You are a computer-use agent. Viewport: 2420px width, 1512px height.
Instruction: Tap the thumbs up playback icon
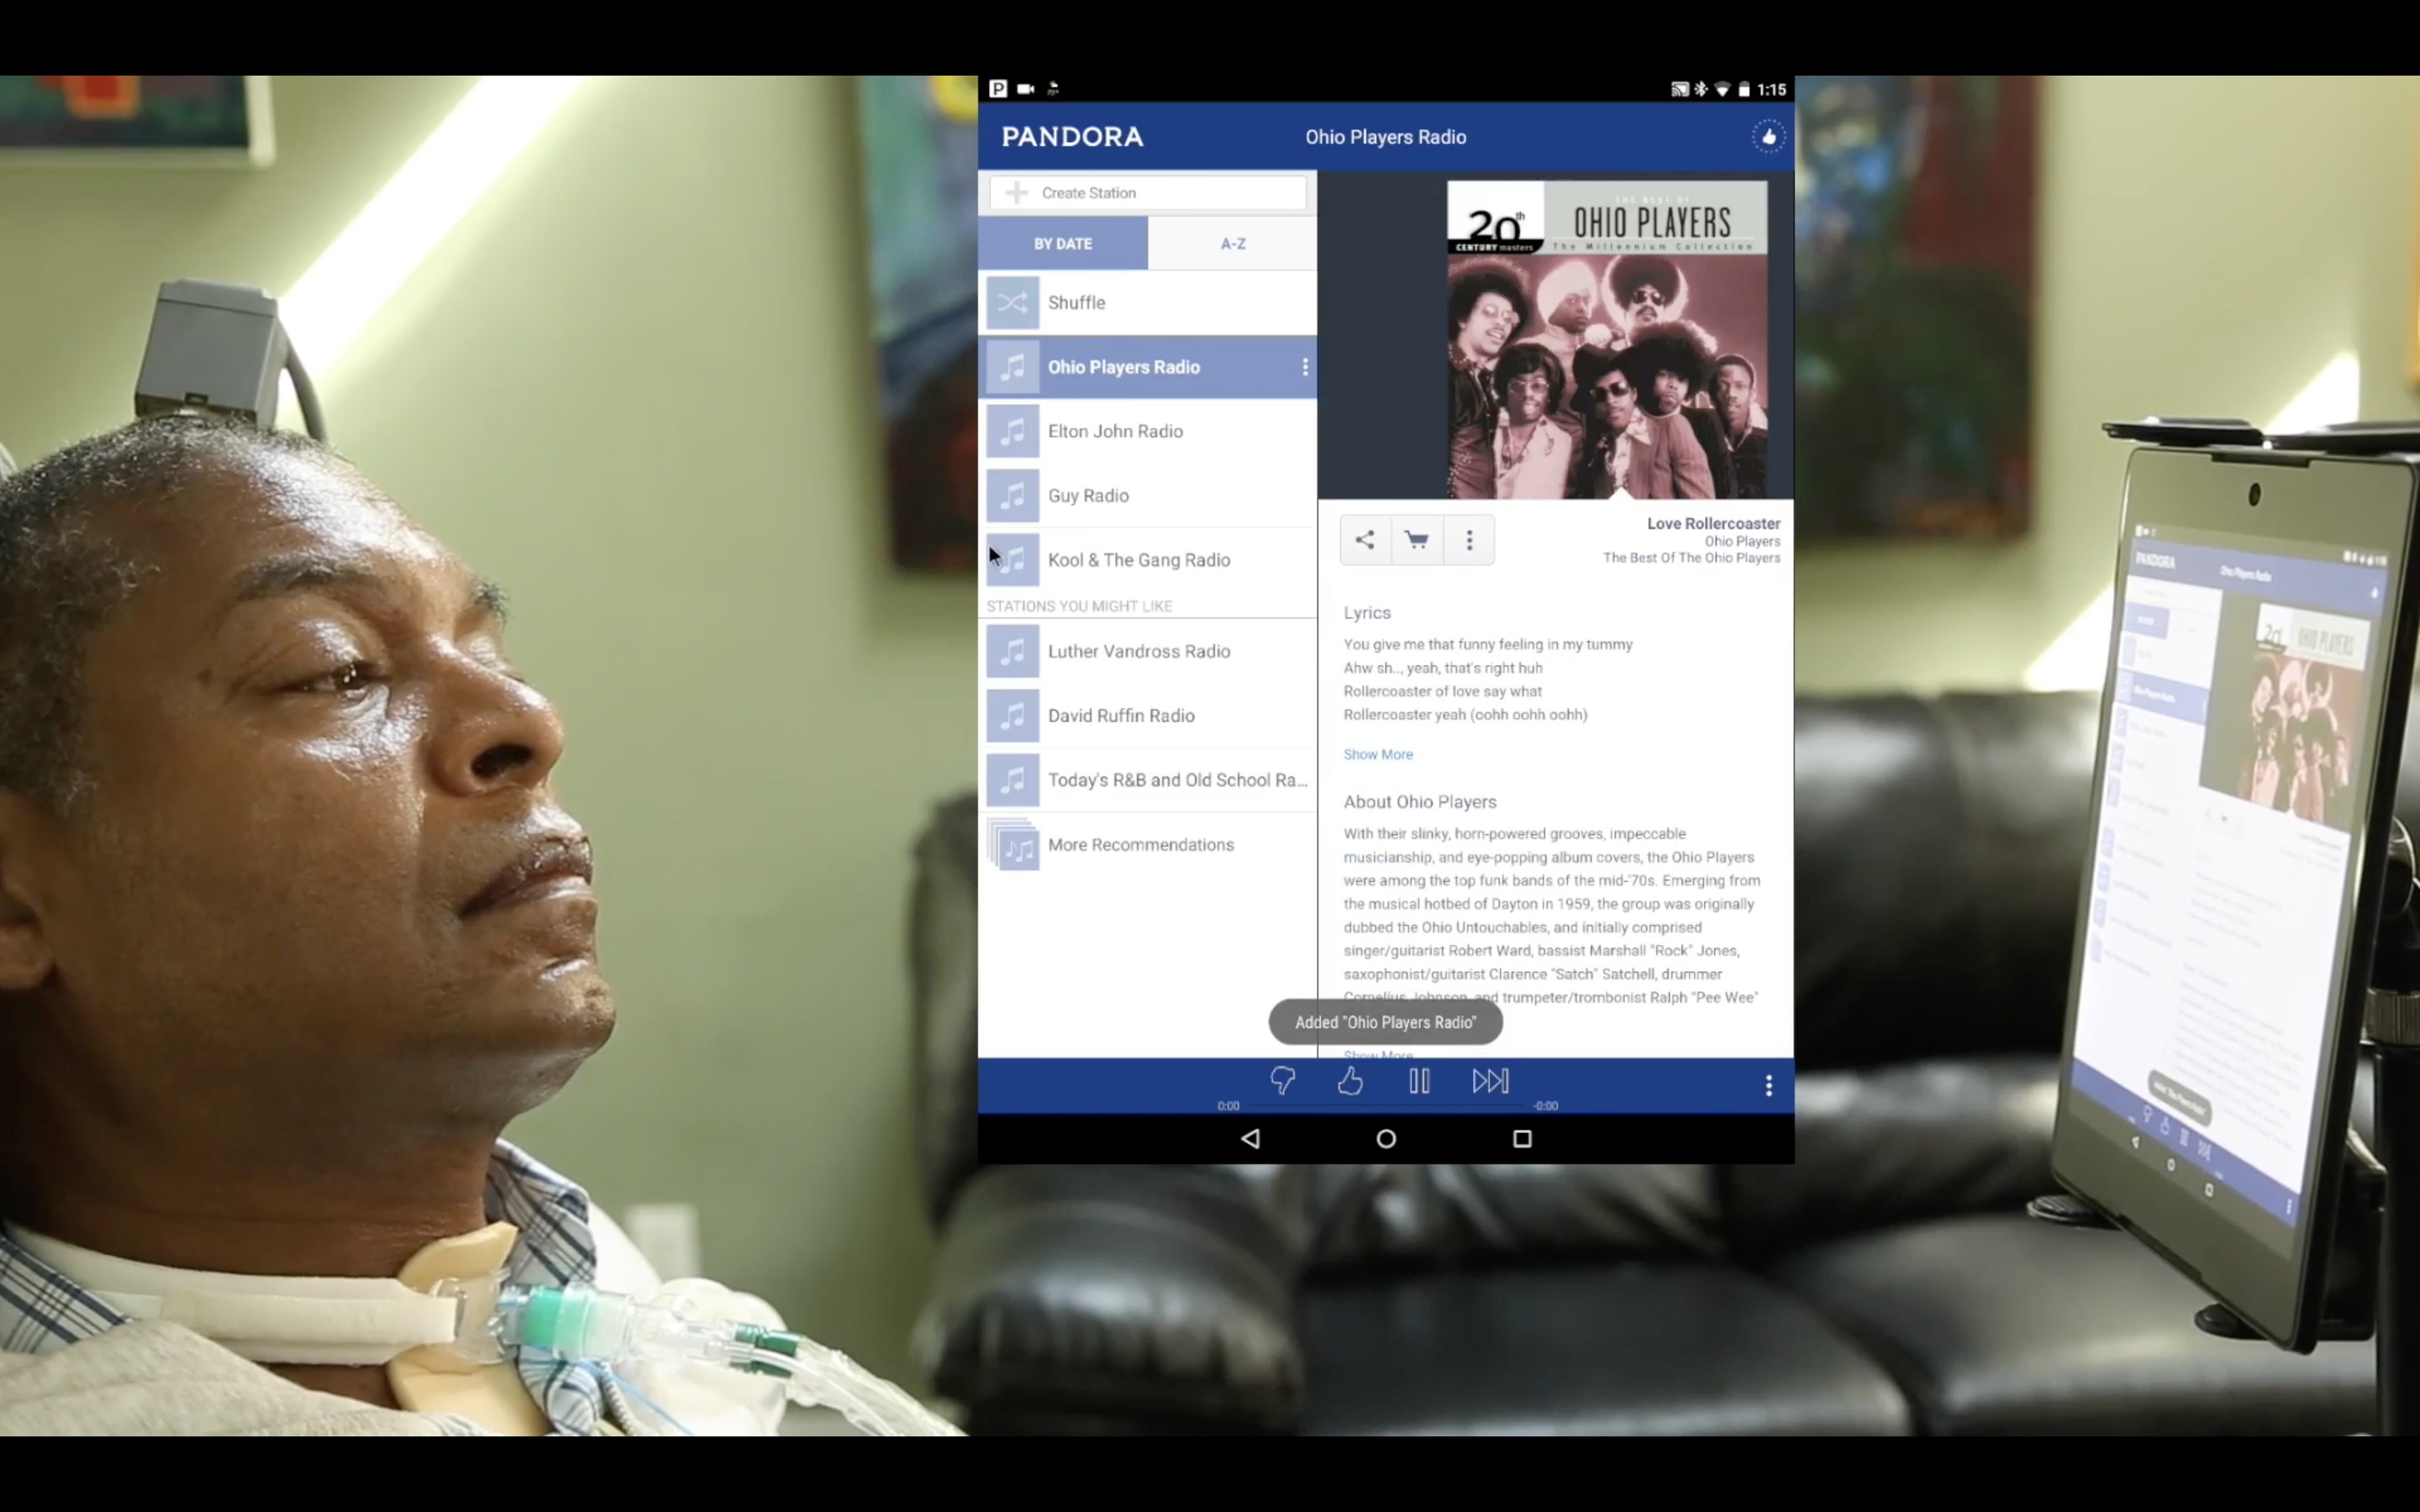click(1350, 1080)
